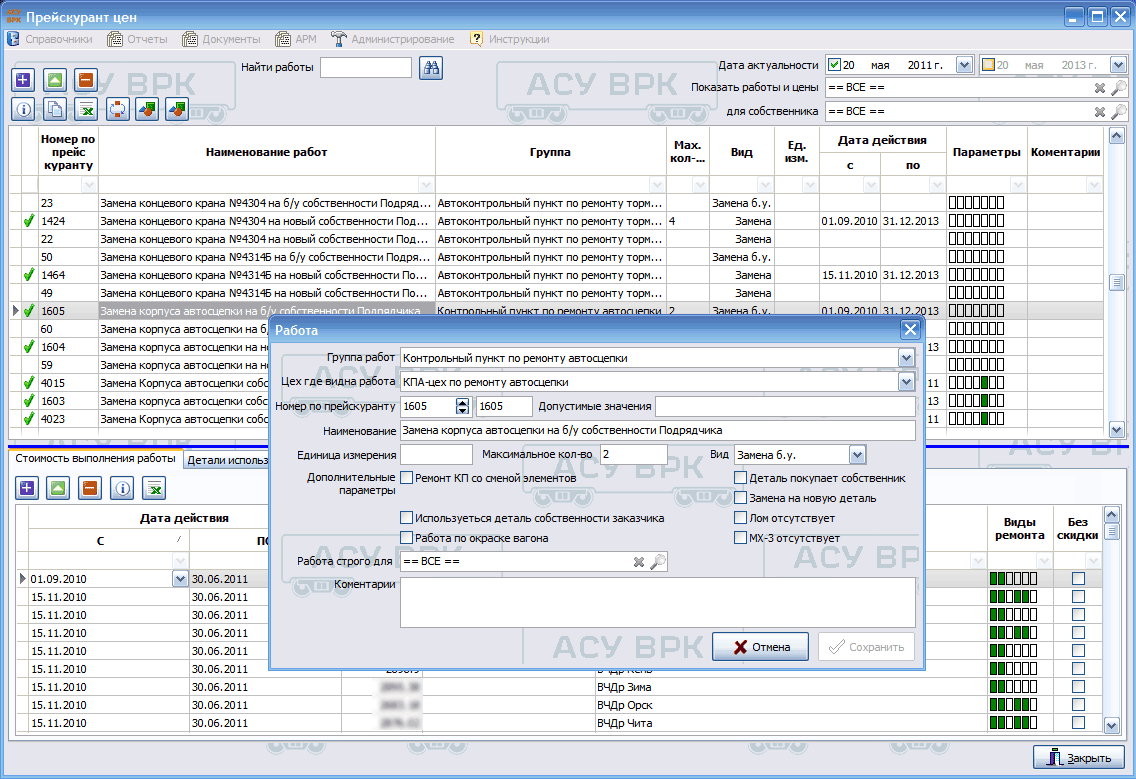Image resolution: width=1136 pixels, height=779 pixels.
Task: Edit selected work using the upper green arrow icon
Action: pyautogui.click(x=55, y=80)
